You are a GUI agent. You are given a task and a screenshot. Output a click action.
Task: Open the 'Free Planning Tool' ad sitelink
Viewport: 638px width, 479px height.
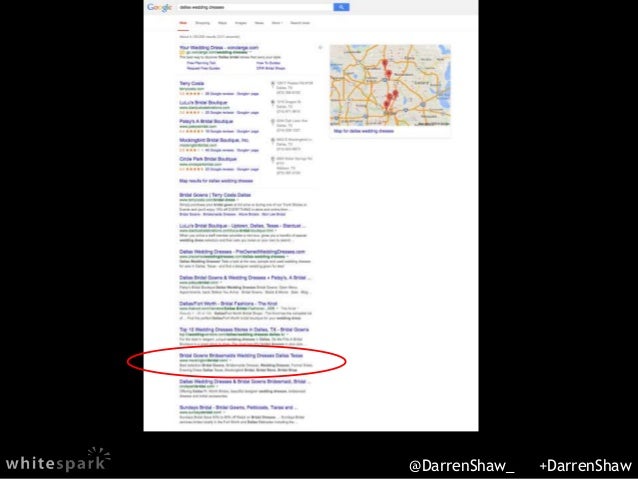(x=201, y=63)
